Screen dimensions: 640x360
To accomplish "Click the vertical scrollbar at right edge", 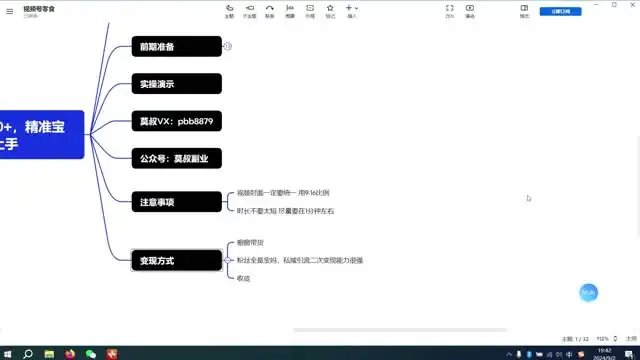I will (638, 186).
